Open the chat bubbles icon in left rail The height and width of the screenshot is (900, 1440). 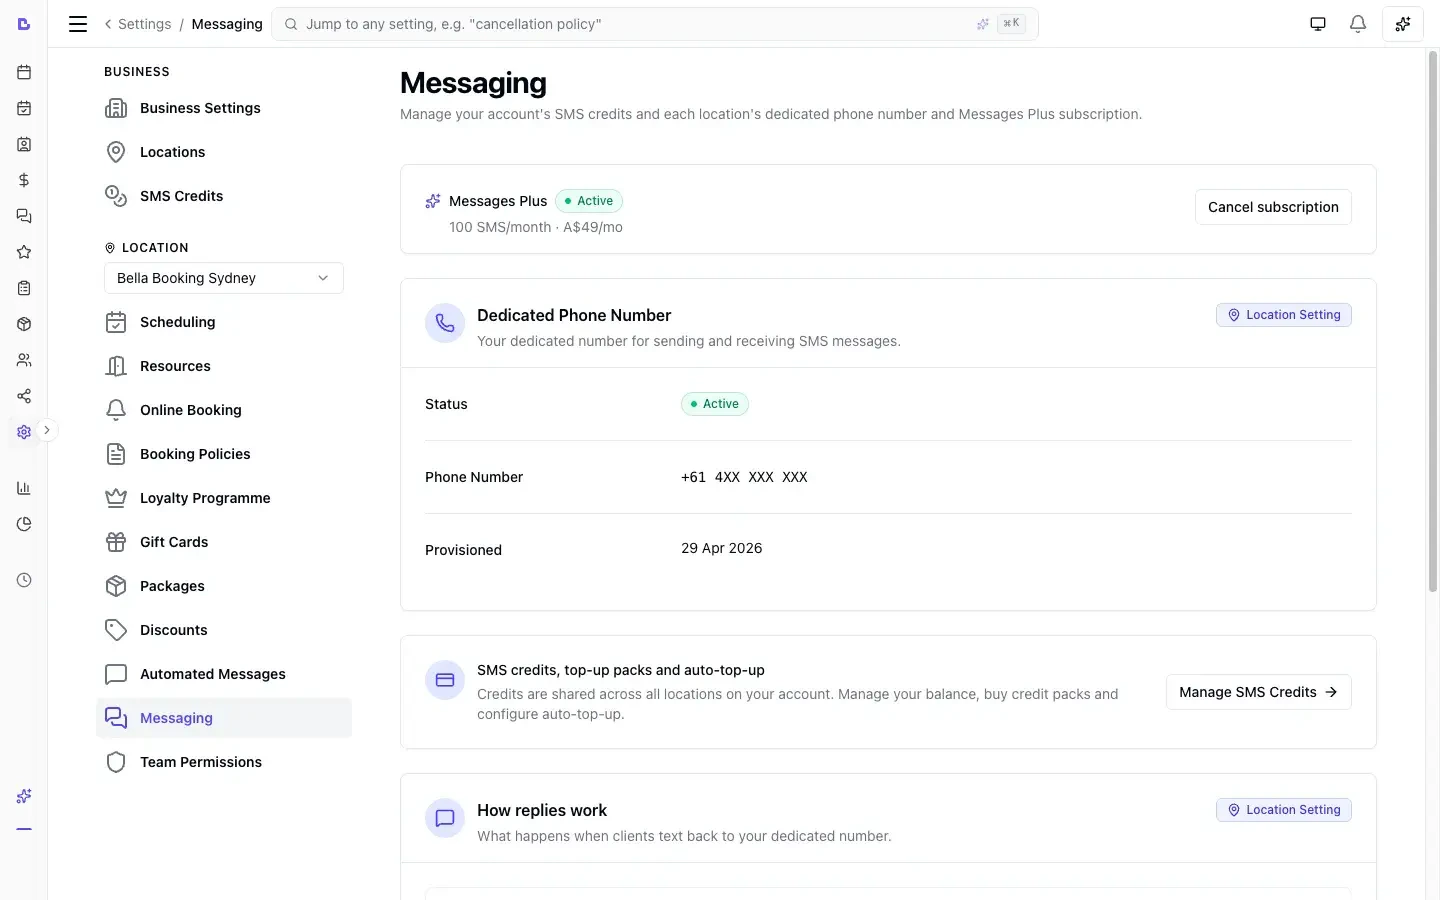click(24, 216)
